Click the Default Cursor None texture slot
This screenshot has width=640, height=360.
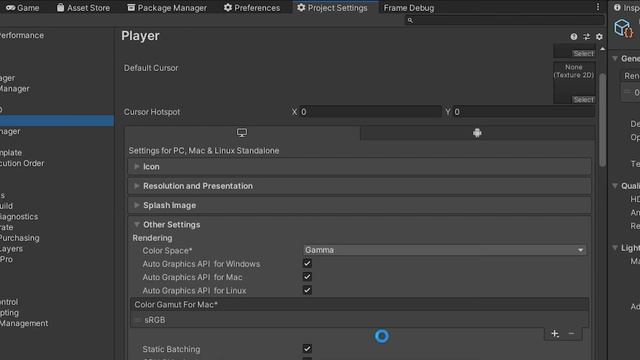[x=574, y=83]
